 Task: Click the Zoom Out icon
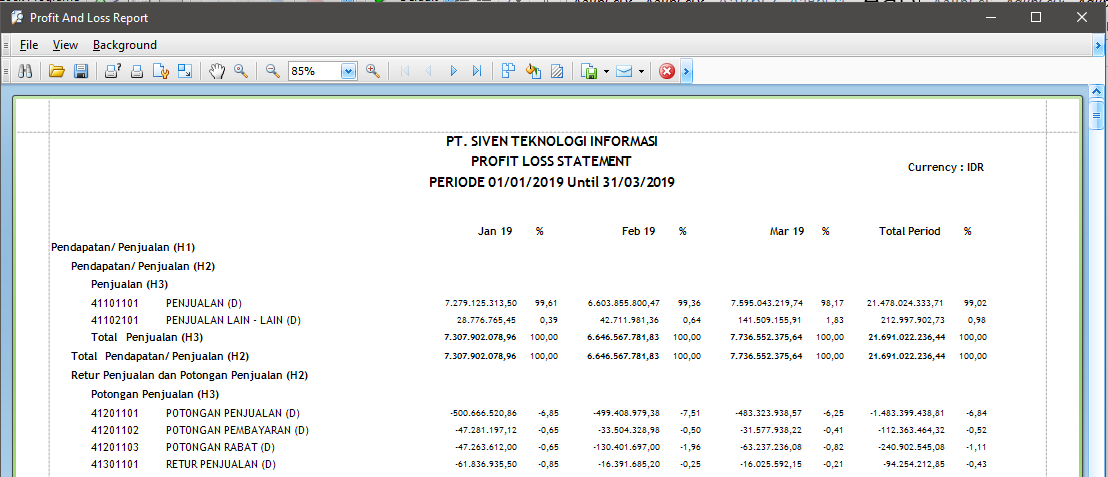[273, 71]
